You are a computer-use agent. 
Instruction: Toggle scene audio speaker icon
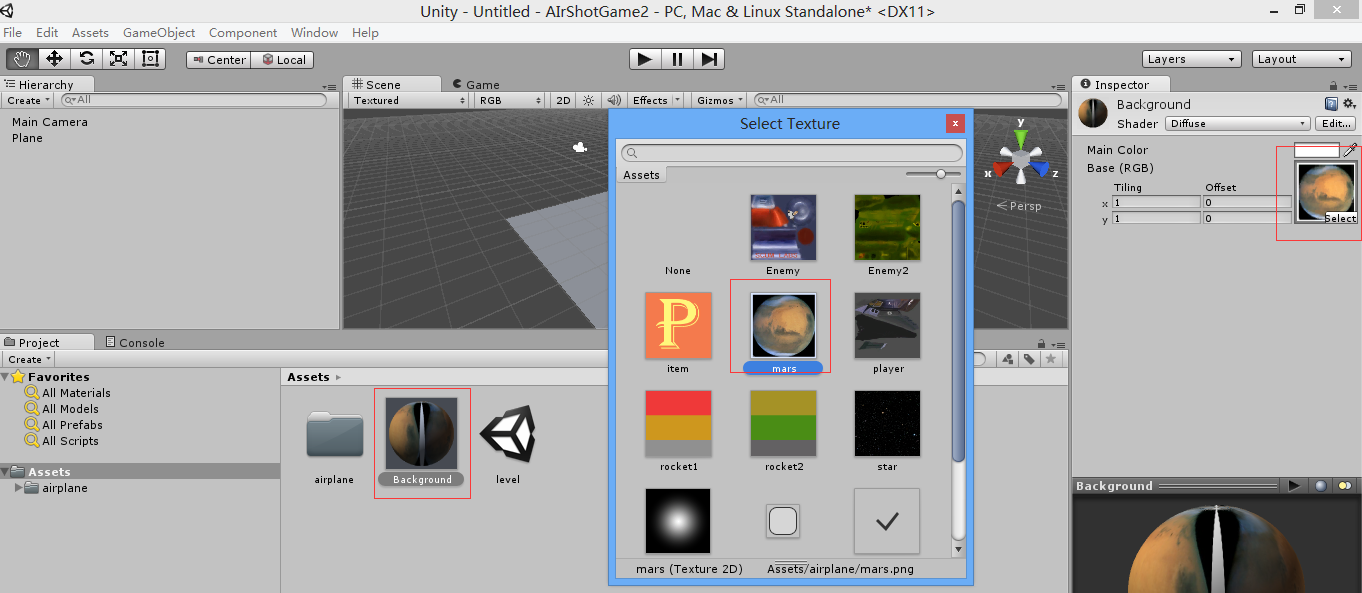point(614,100)
